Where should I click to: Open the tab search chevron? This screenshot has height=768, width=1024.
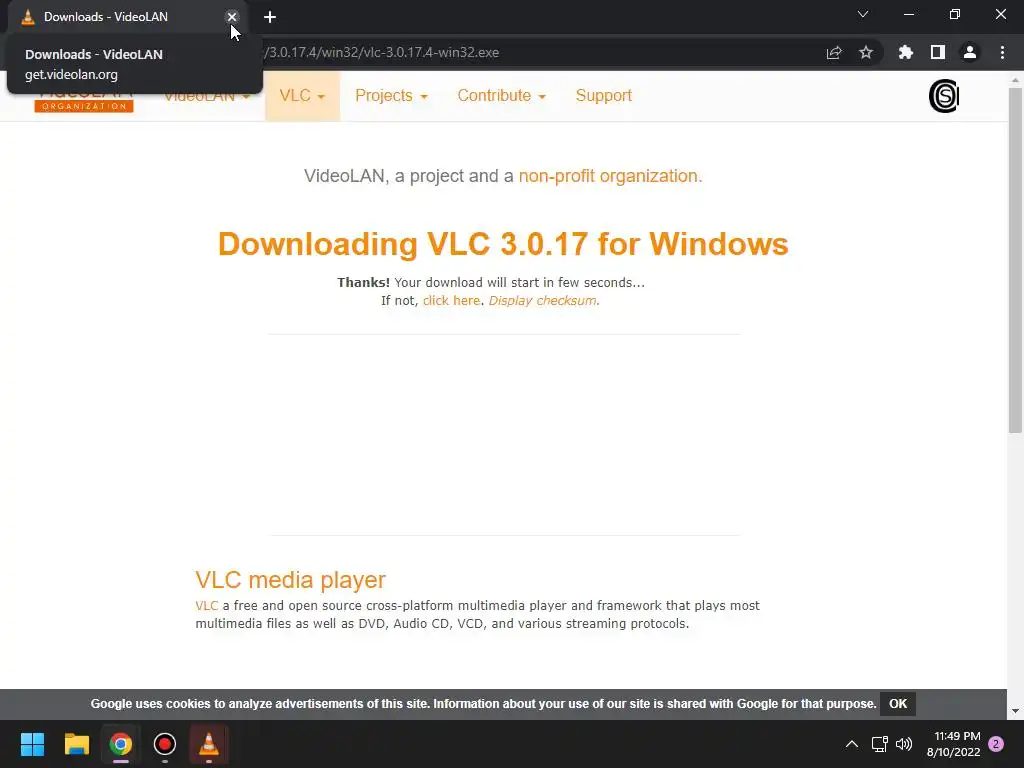(x=863, y=14)
